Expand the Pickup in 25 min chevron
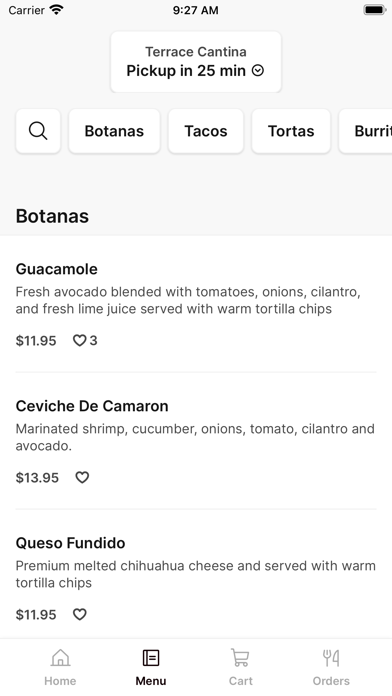 coord(258,71)
